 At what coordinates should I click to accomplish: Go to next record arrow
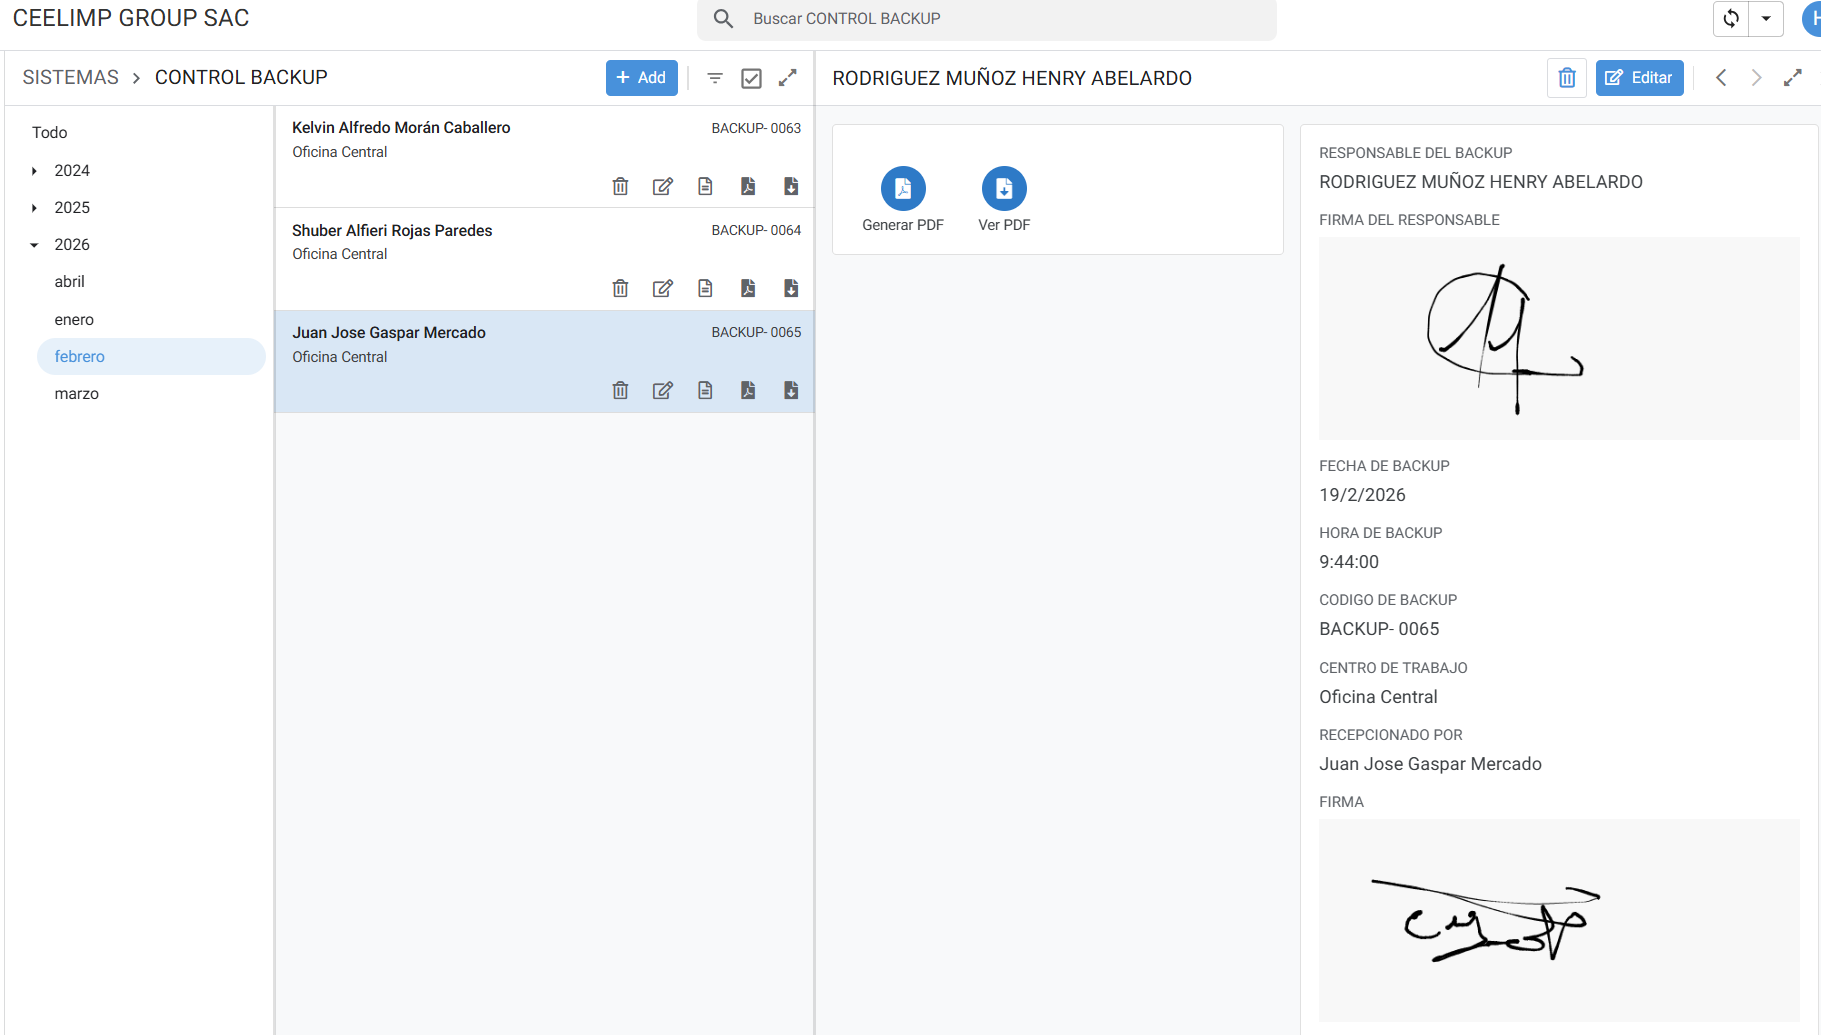1756,77
